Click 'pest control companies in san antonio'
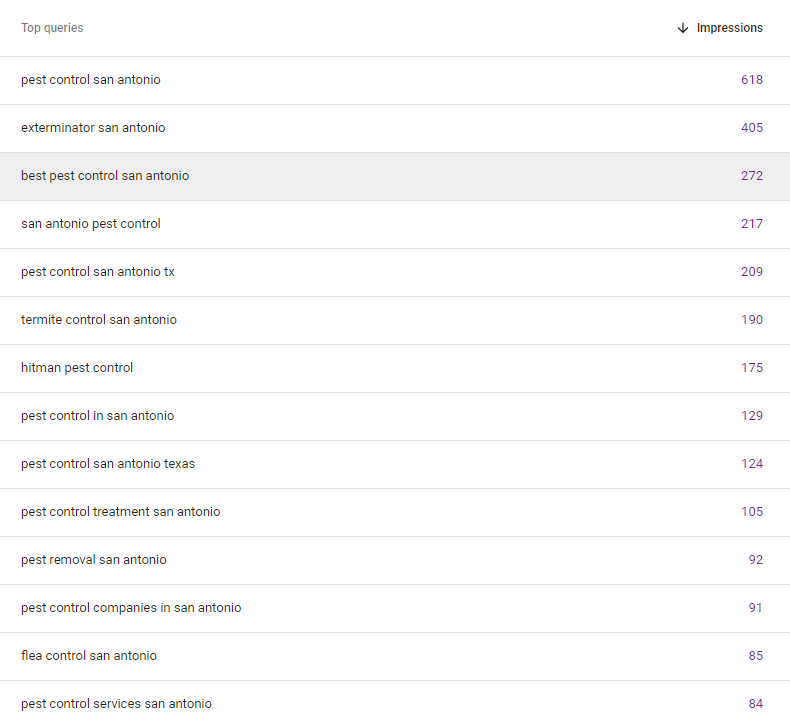This screenshot has height=727, width=790. 131,608
